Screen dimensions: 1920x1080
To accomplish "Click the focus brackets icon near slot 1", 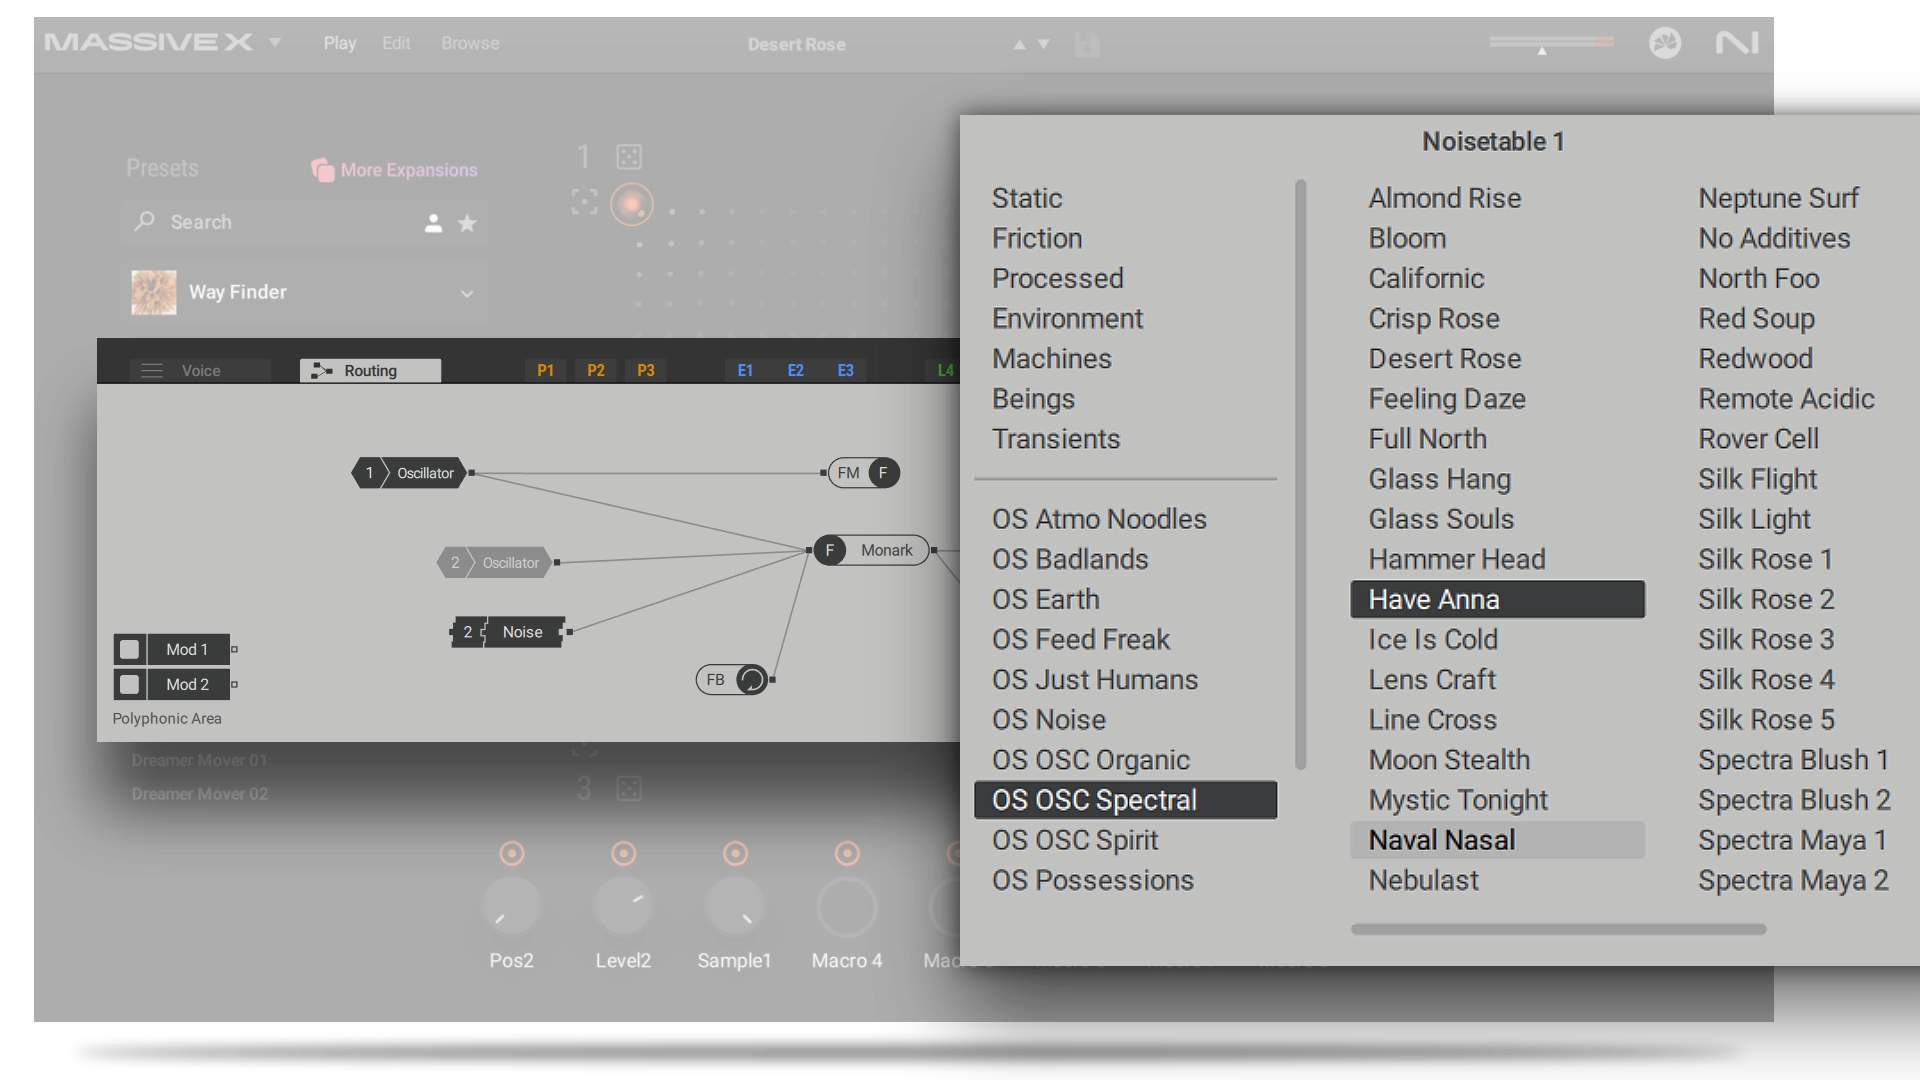I will (x=584, y=202).
